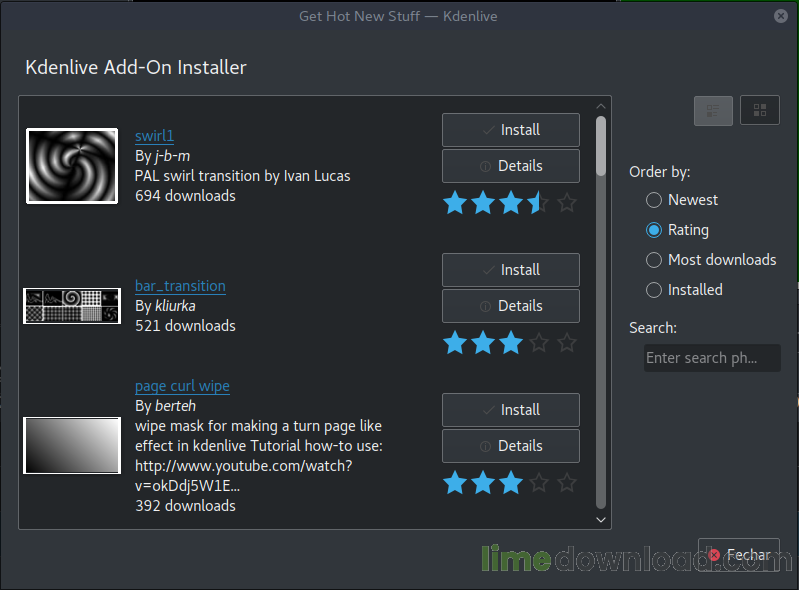The image size is (799, 590).
Task: Click the fifth rating star for swirl1
Action: [x=567, y=203]
